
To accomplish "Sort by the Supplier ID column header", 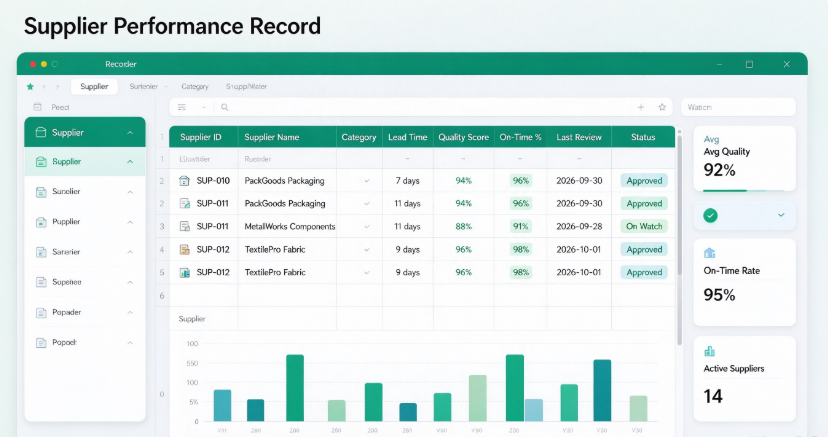I will (203, 137).
